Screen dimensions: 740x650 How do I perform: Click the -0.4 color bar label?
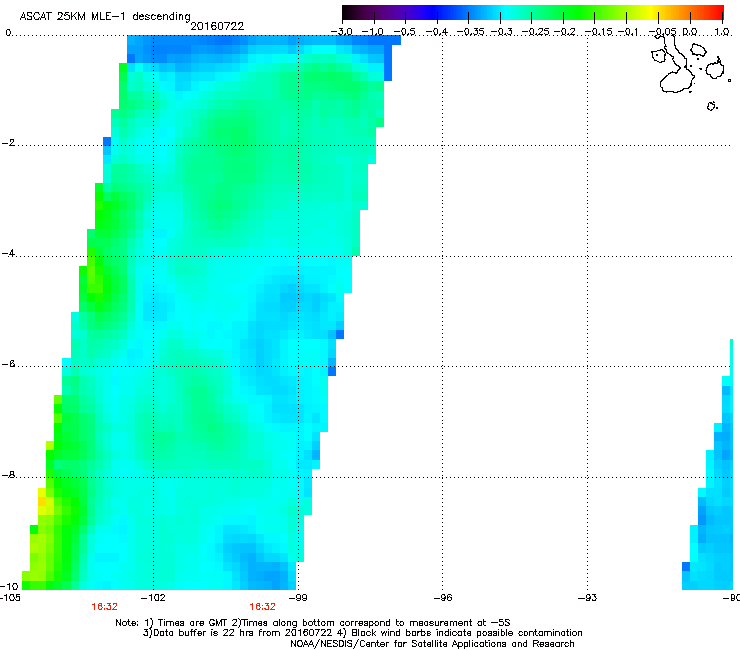point(437,32)
